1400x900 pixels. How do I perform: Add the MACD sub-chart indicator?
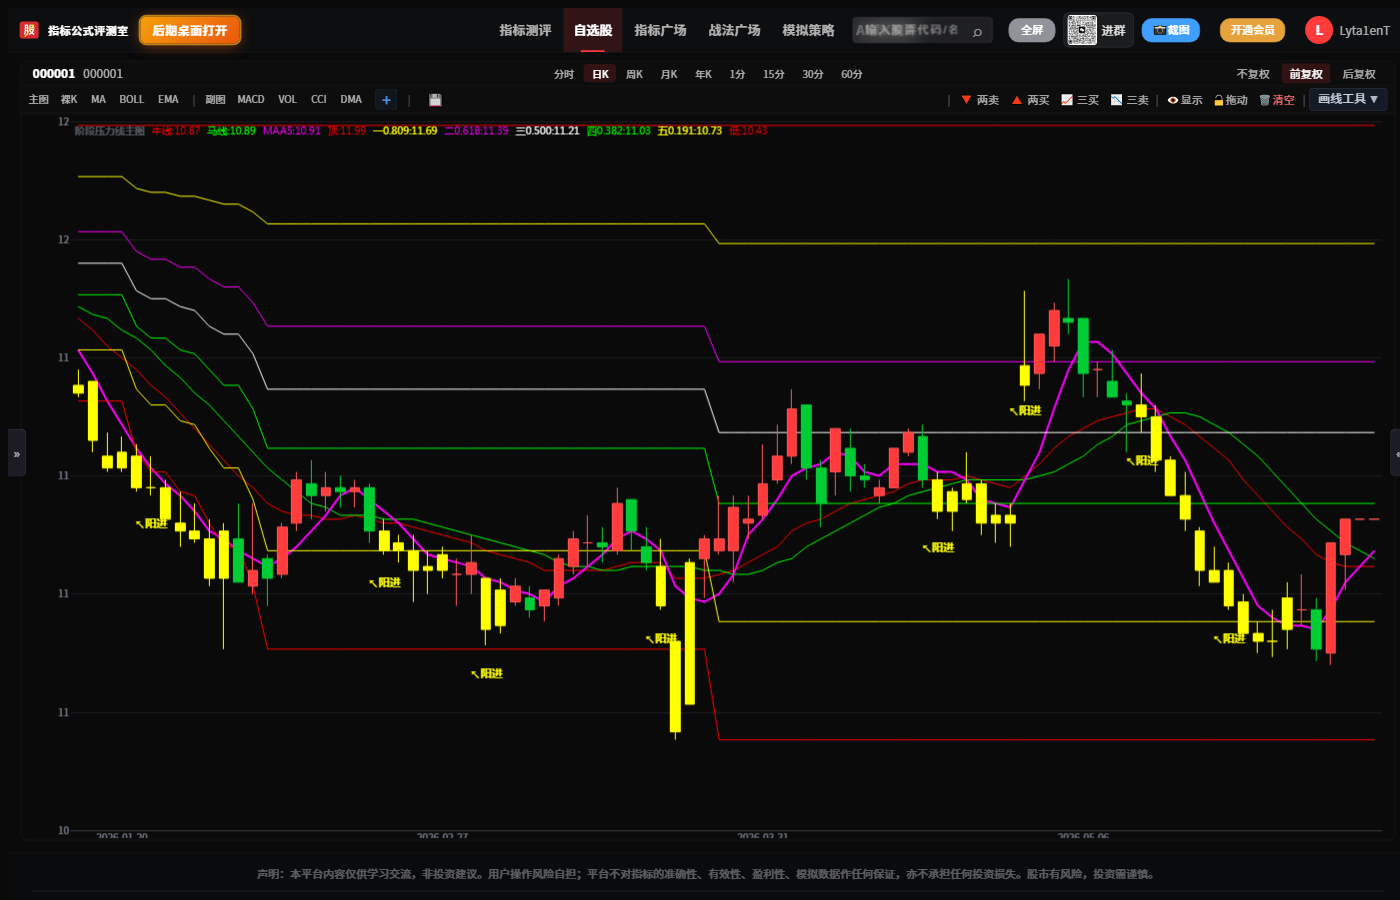tap(251, 100)
